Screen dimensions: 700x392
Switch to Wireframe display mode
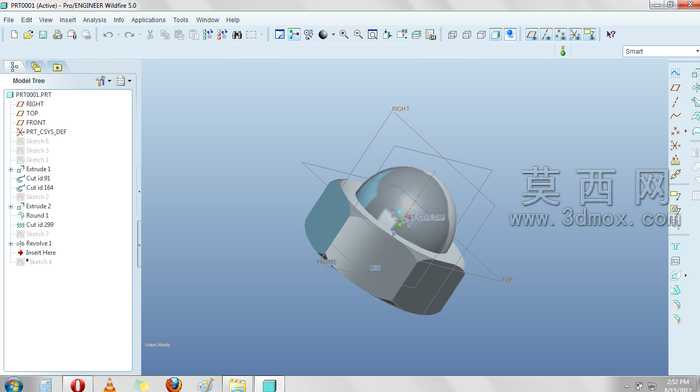tap(452, 34)
